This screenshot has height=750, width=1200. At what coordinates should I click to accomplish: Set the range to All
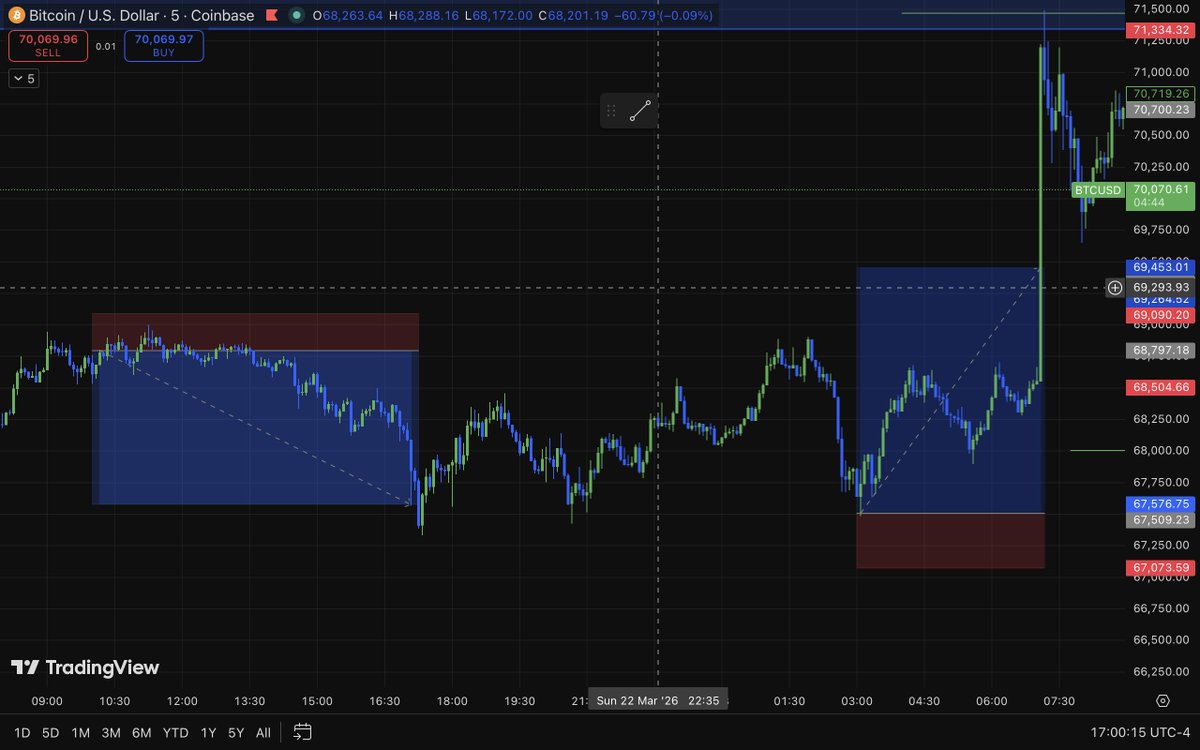pyautogui.click(x=263, y=732)
